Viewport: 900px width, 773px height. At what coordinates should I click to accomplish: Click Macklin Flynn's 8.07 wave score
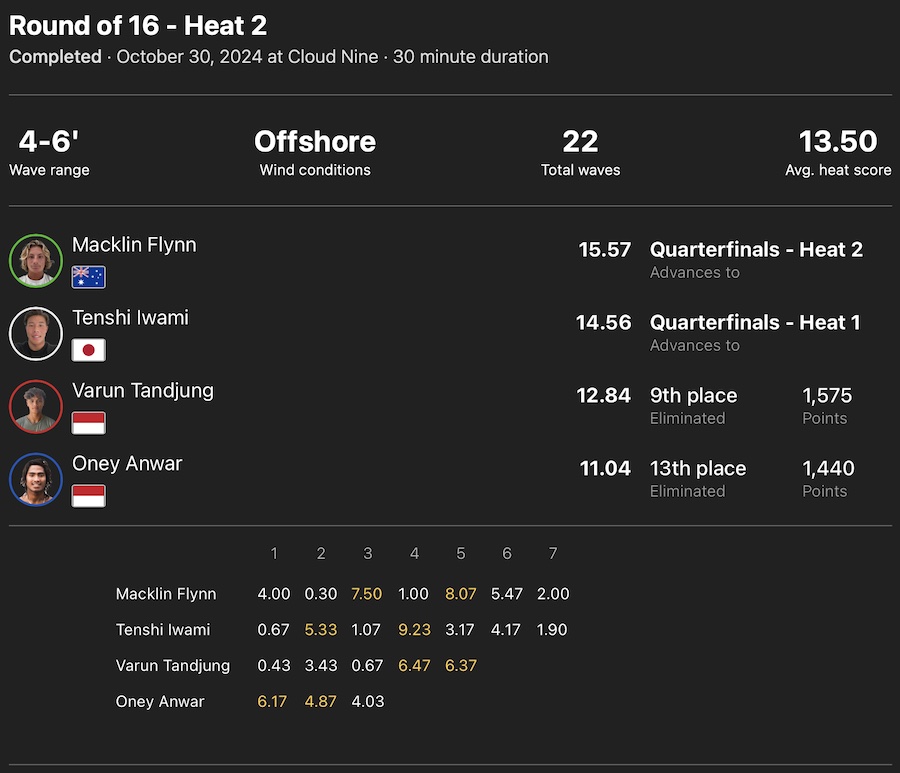[x=461, y=594]
